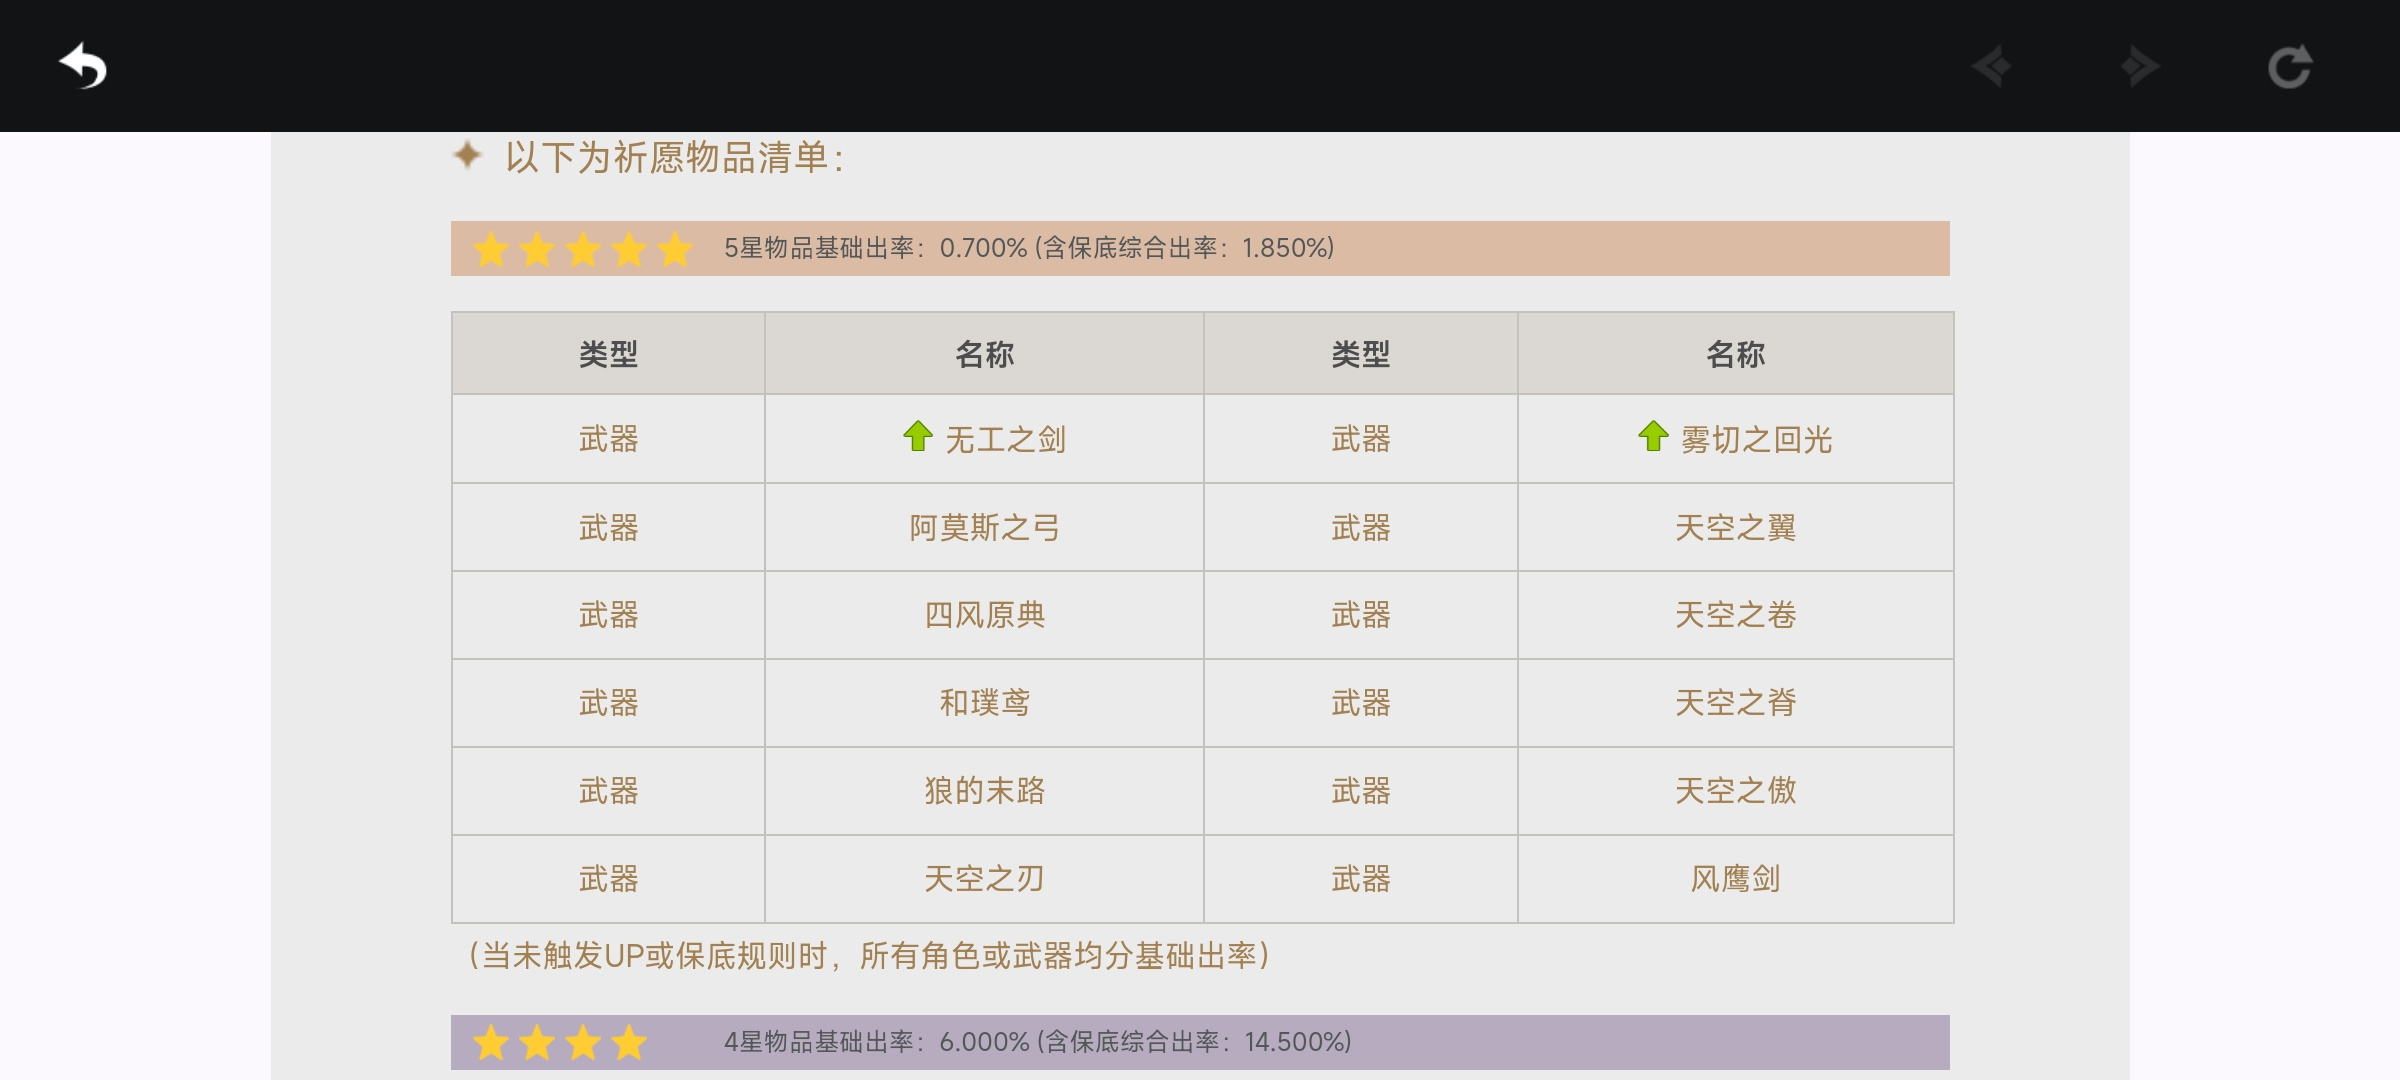Viewport: 2400px width, 1080px height.
Task: Click the 武器 type cell beside 天空之卷
Action: [x=1360, y=615]
